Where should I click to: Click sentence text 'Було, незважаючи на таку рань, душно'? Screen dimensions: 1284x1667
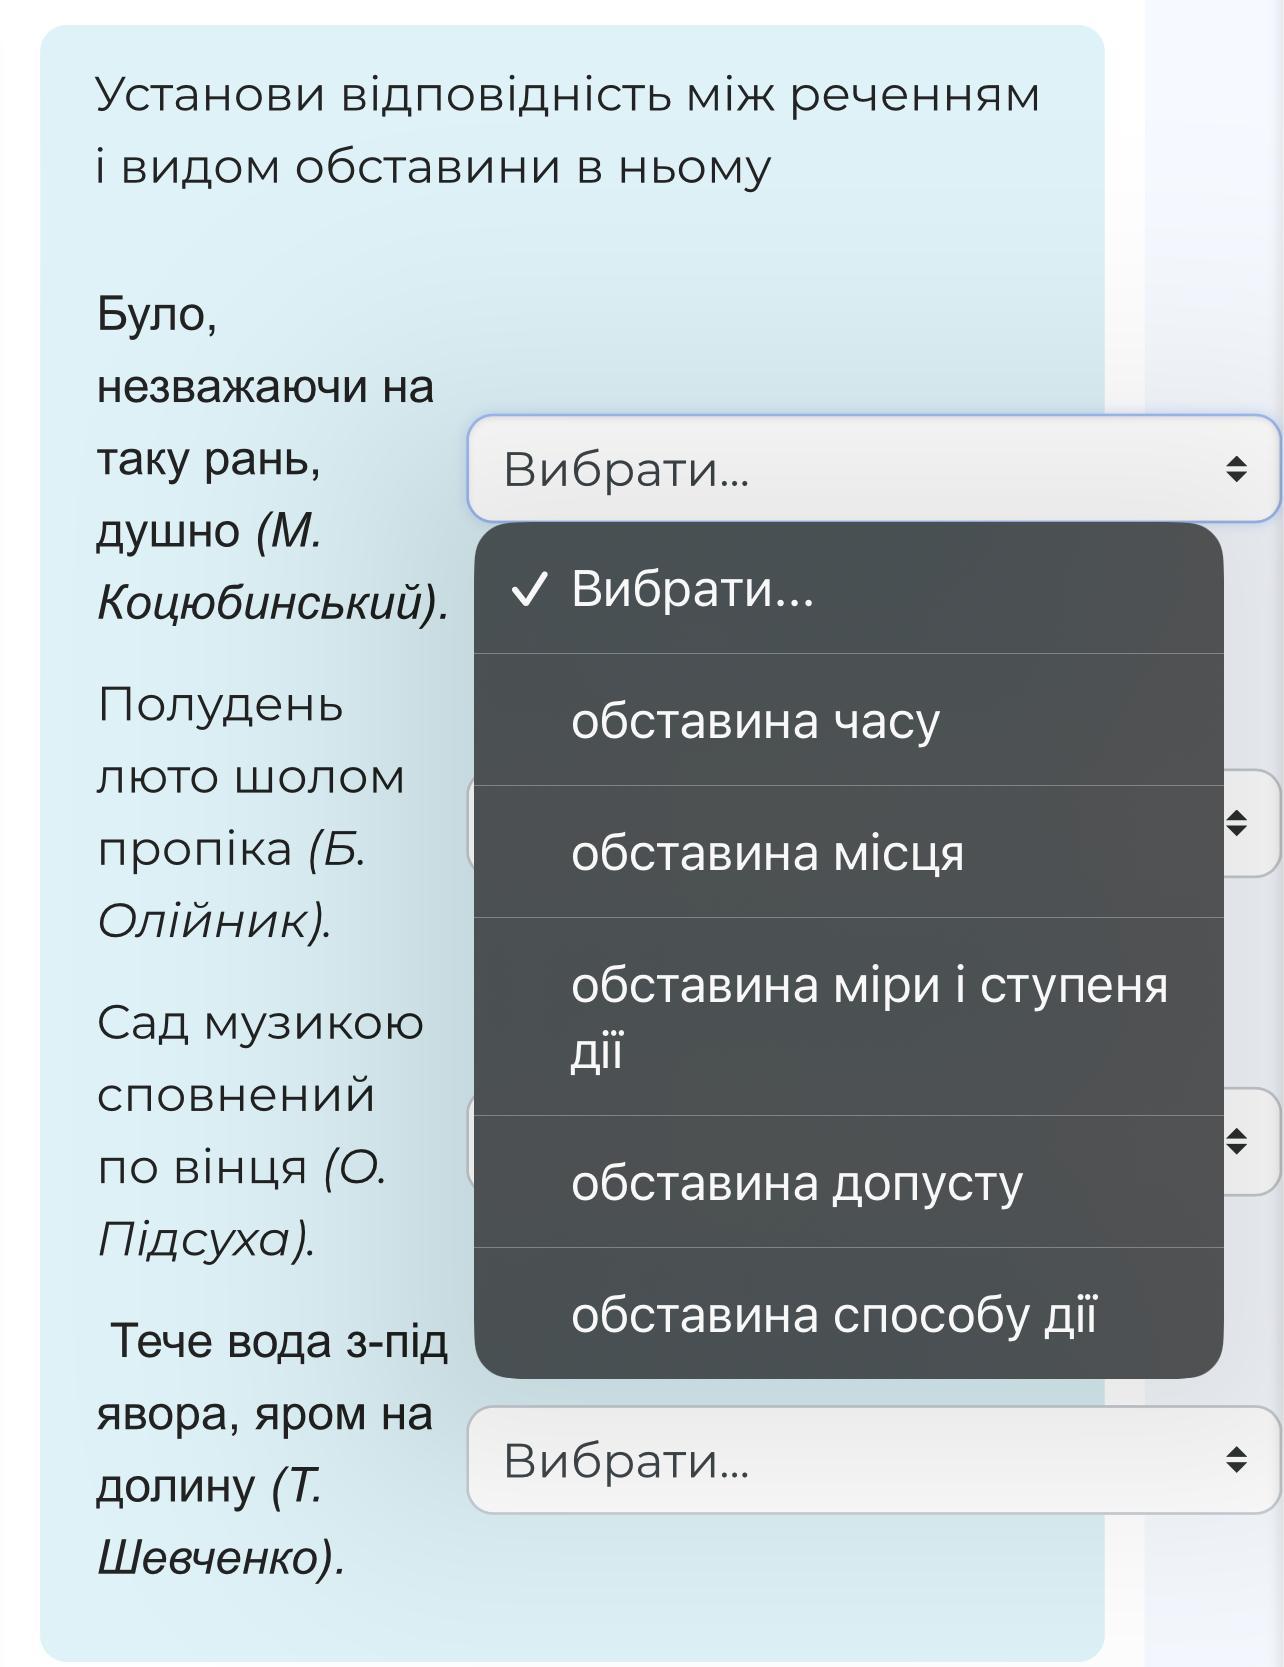273,459
